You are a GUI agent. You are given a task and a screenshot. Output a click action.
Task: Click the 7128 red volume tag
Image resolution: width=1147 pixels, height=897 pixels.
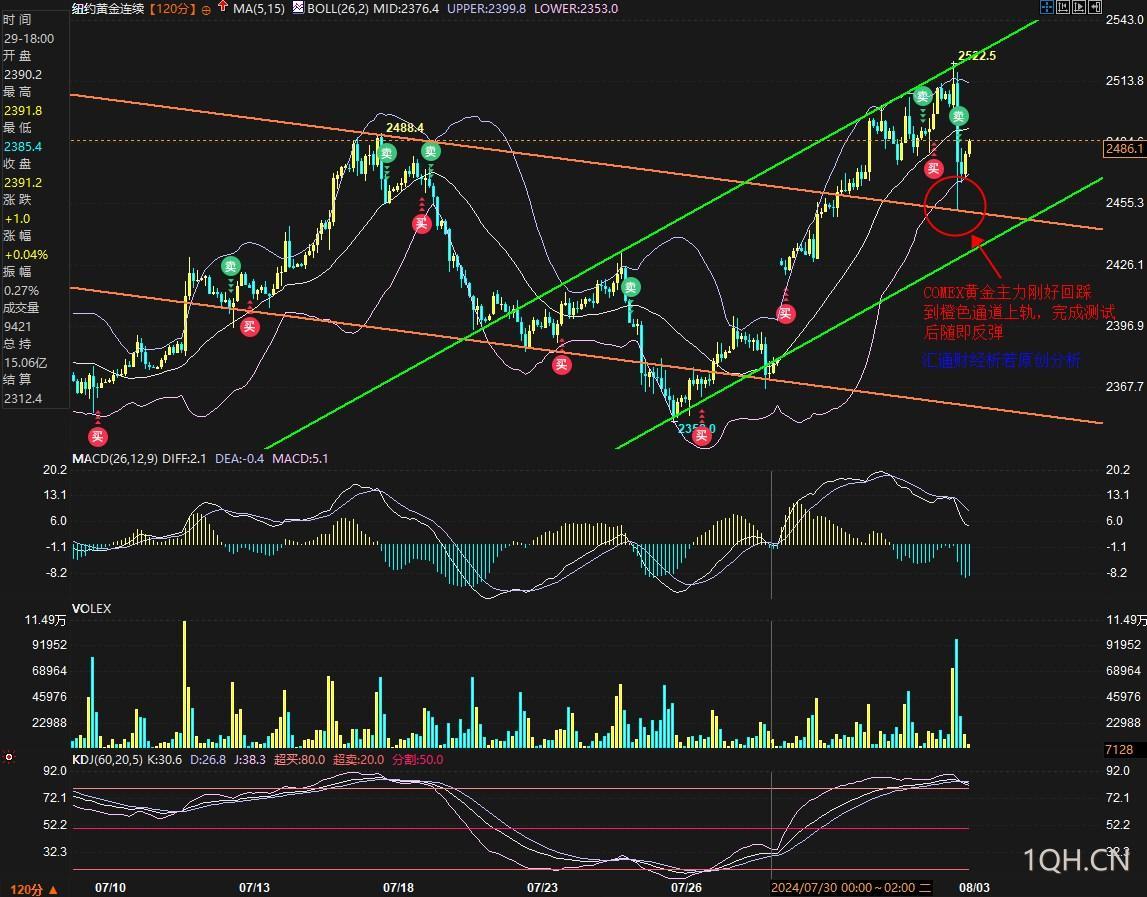[x=1119, y=749]
